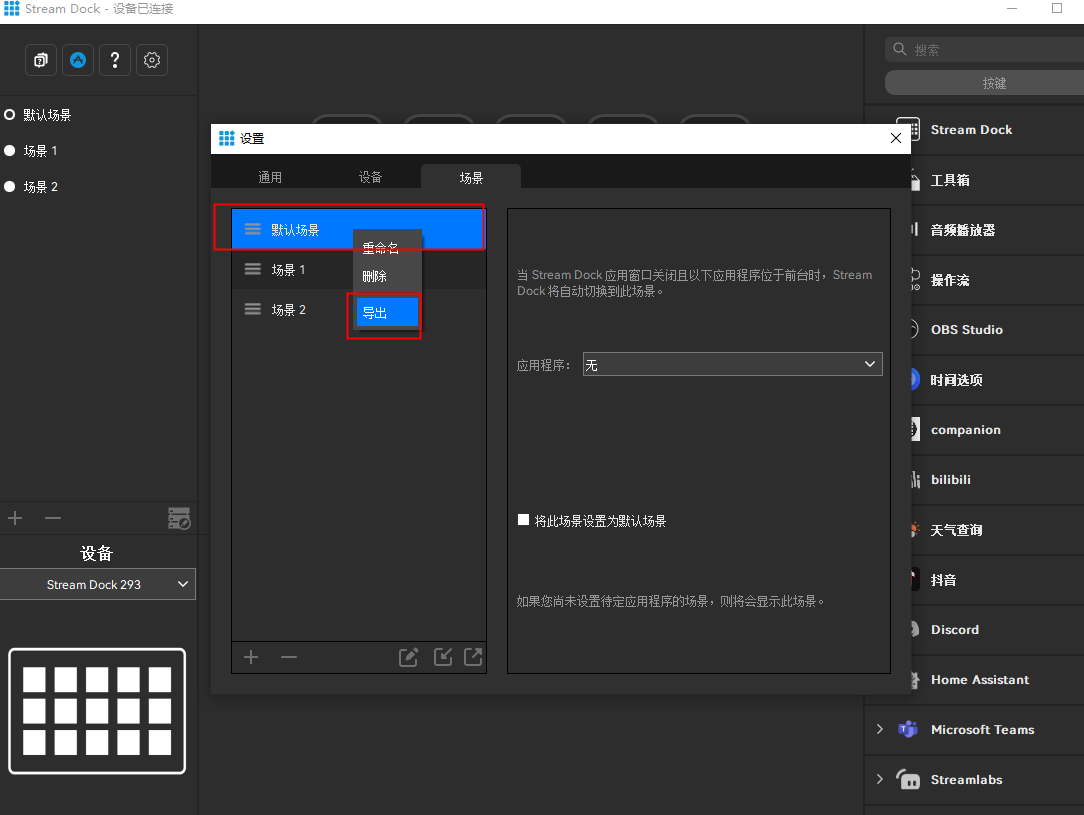Minimize the Stream Dock main window

(x=1011, y=8)
